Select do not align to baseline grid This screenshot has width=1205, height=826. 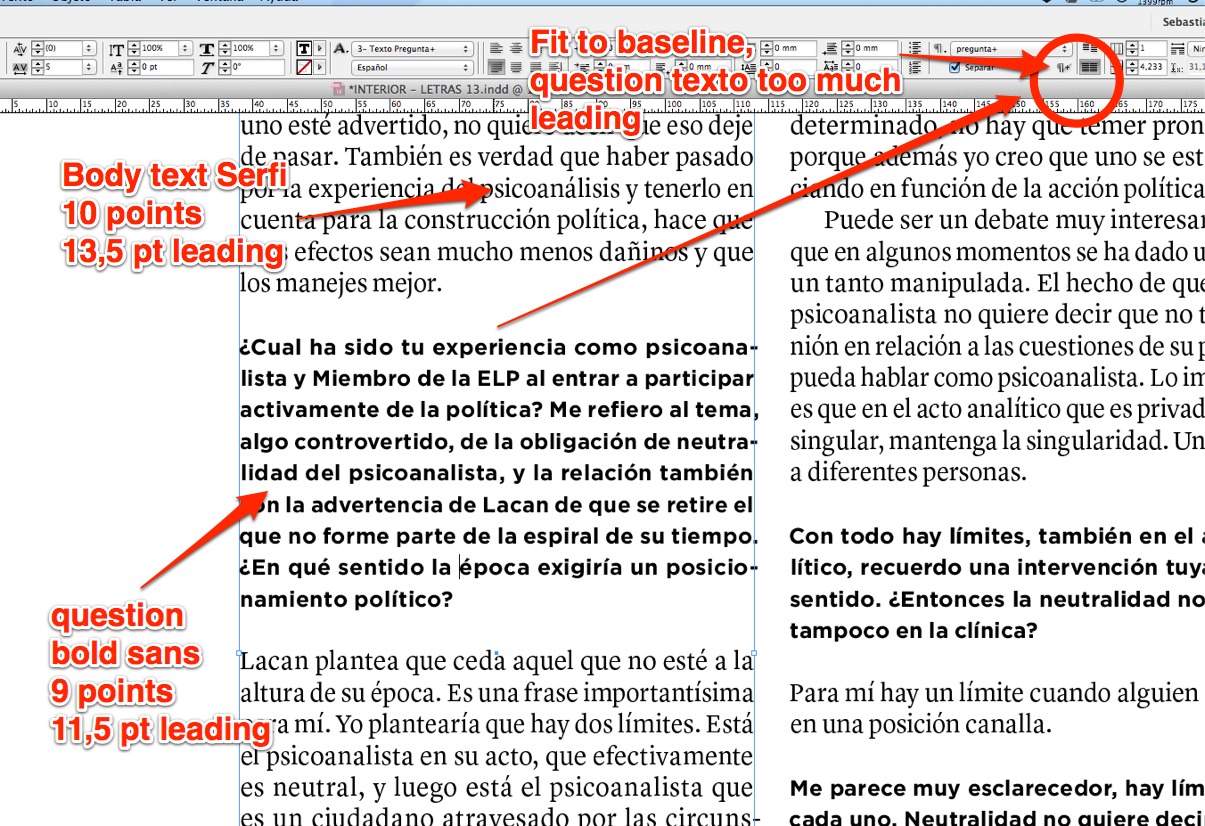pyautogui.click(x=1089, y=47)
